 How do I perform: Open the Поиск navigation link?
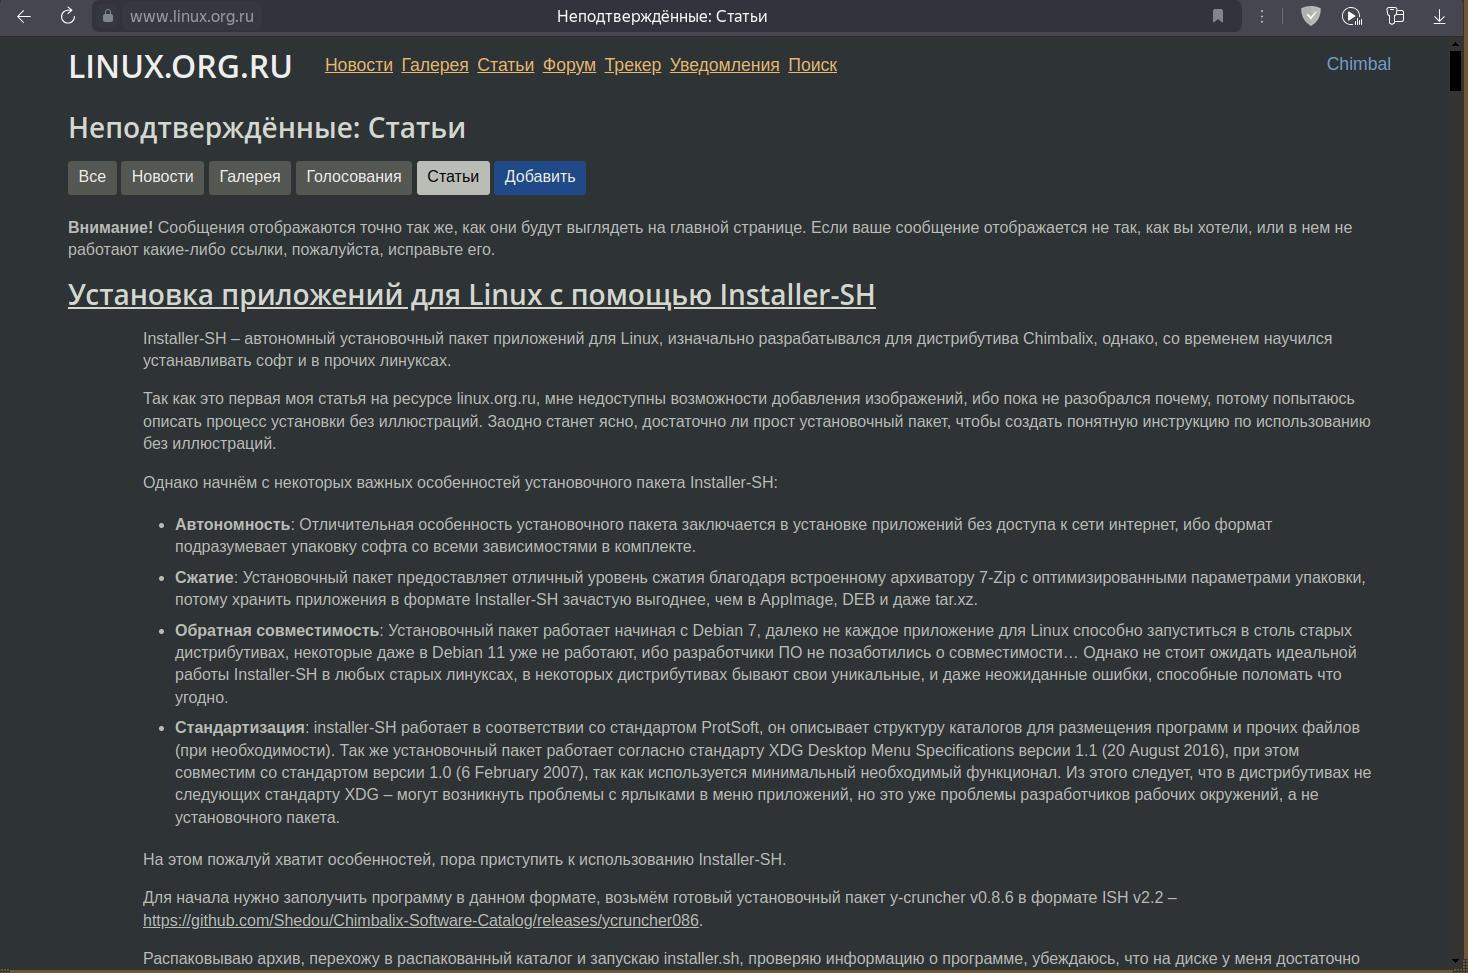pos(813,65)
